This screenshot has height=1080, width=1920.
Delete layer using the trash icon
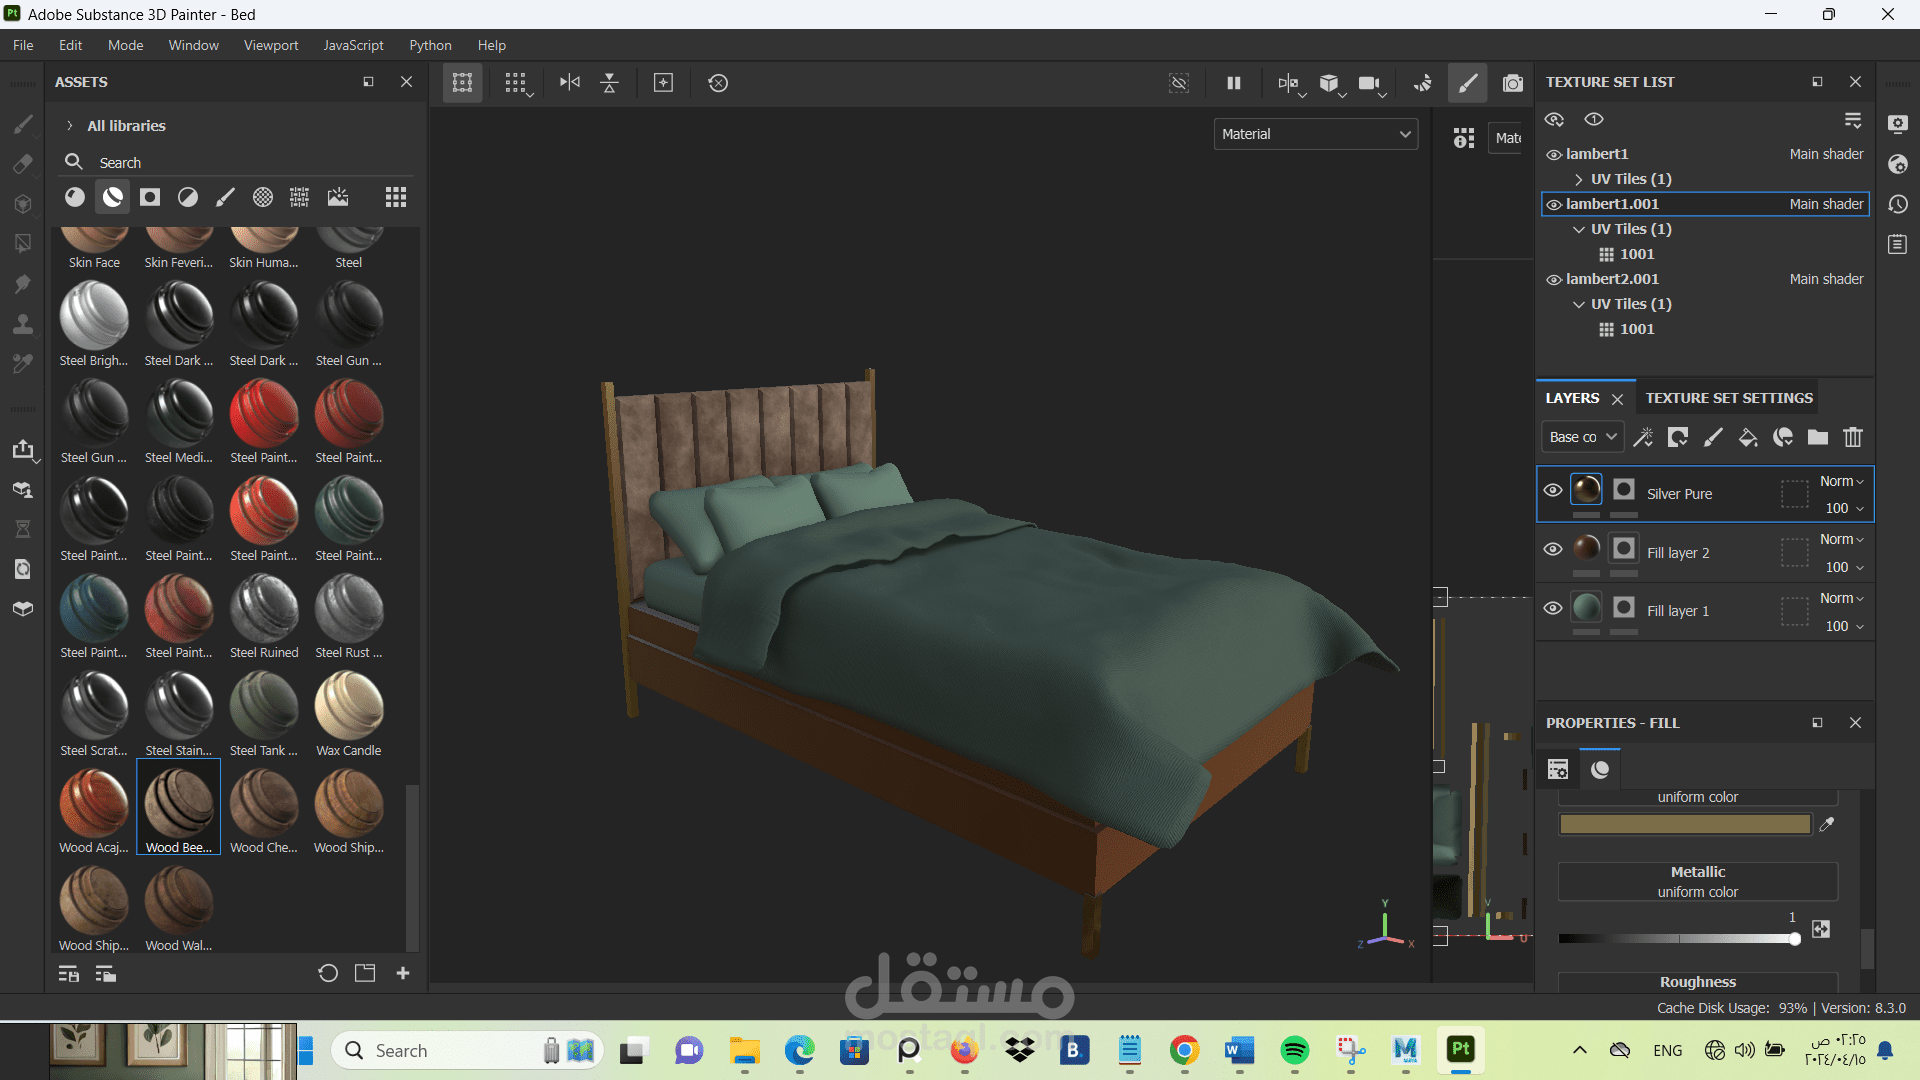(x=1853, y=437)
